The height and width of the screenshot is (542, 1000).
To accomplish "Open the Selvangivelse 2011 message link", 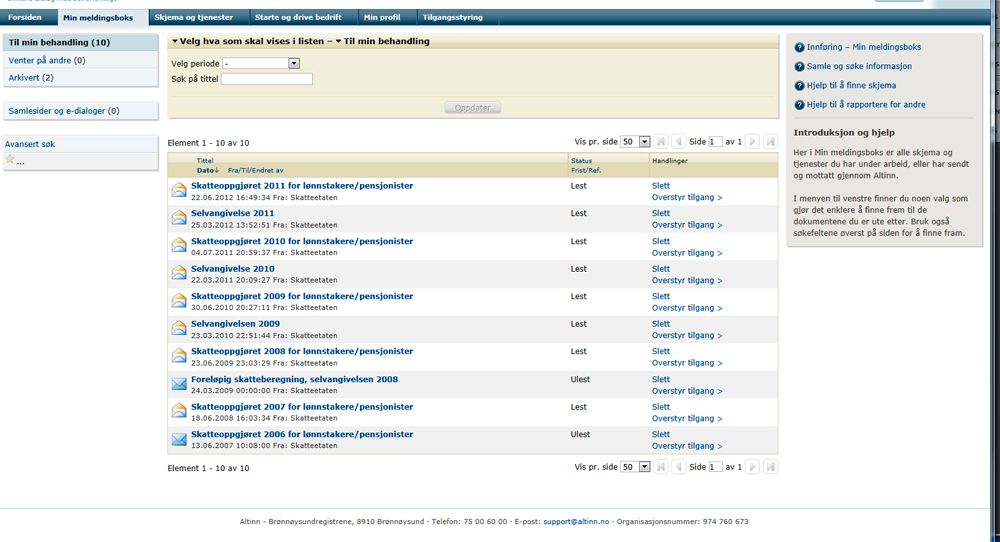I will [x=232, y=213].
